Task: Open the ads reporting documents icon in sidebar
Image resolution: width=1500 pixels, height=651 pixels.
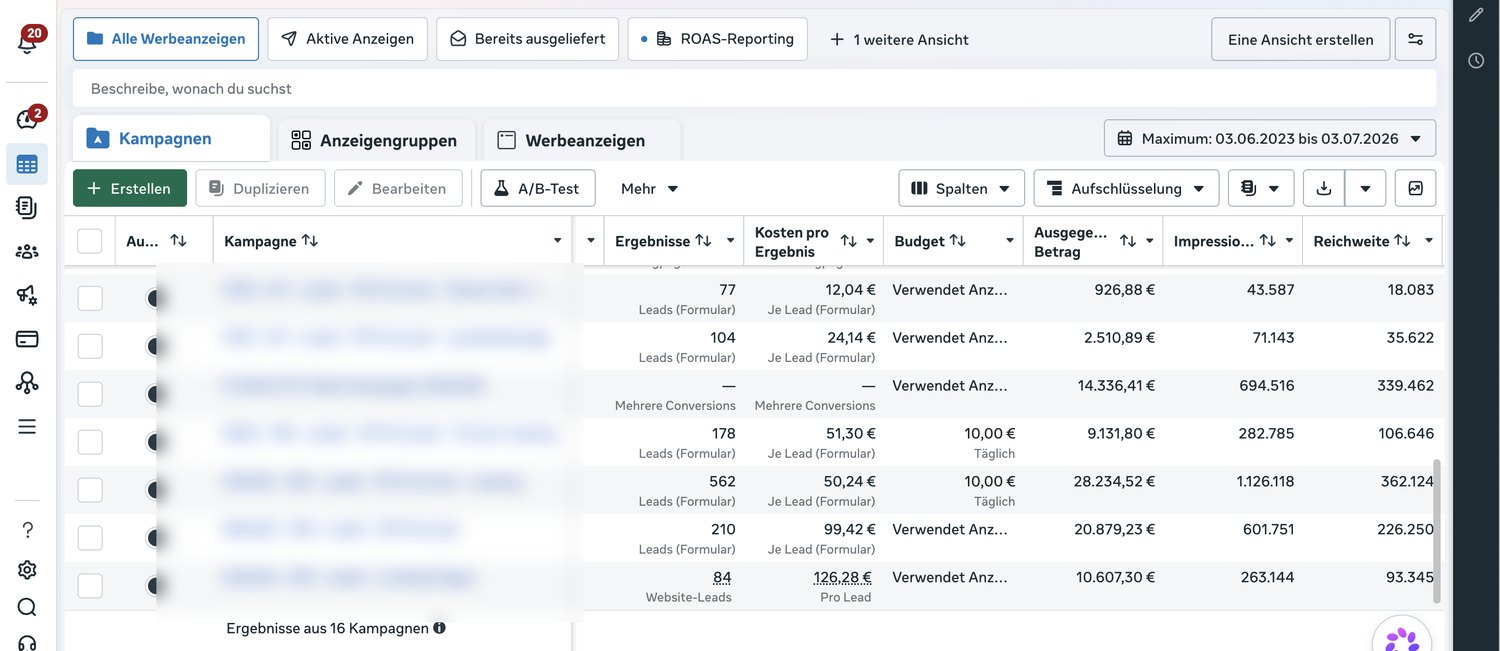Action: pos(27,207)
